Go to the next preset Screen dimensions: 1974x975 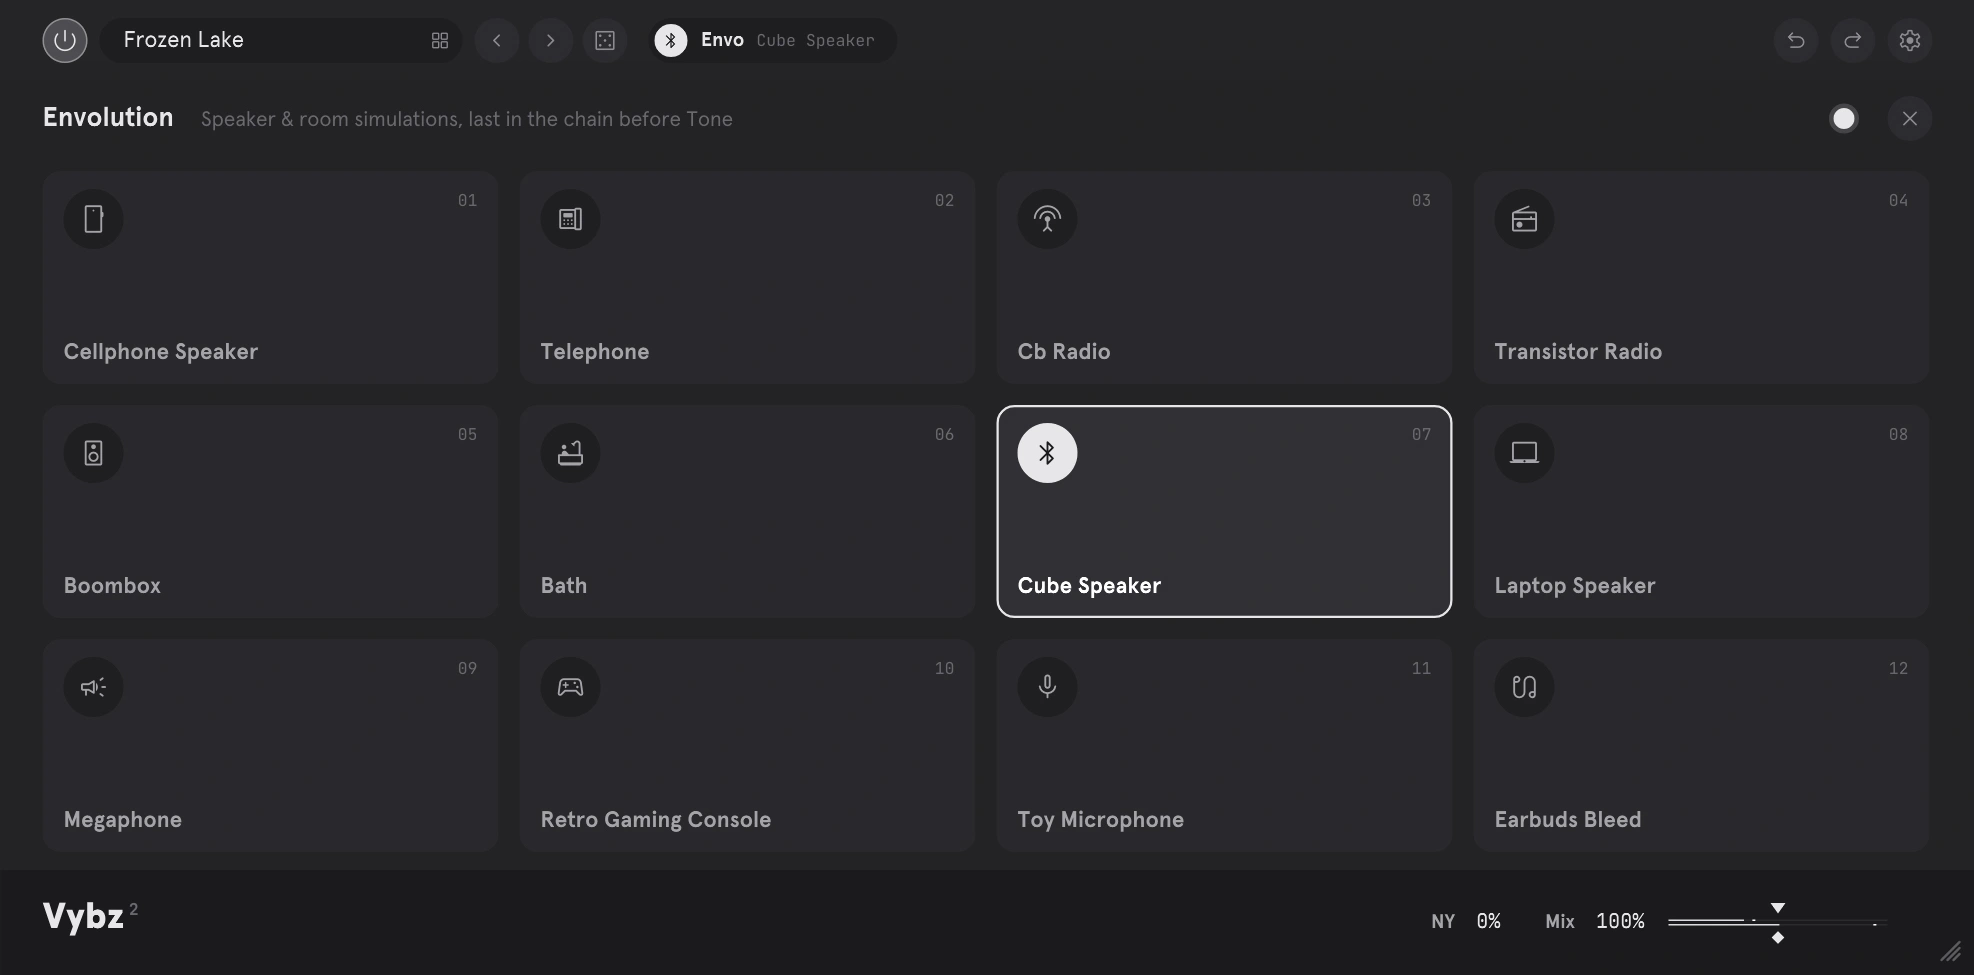click(550, 40)
